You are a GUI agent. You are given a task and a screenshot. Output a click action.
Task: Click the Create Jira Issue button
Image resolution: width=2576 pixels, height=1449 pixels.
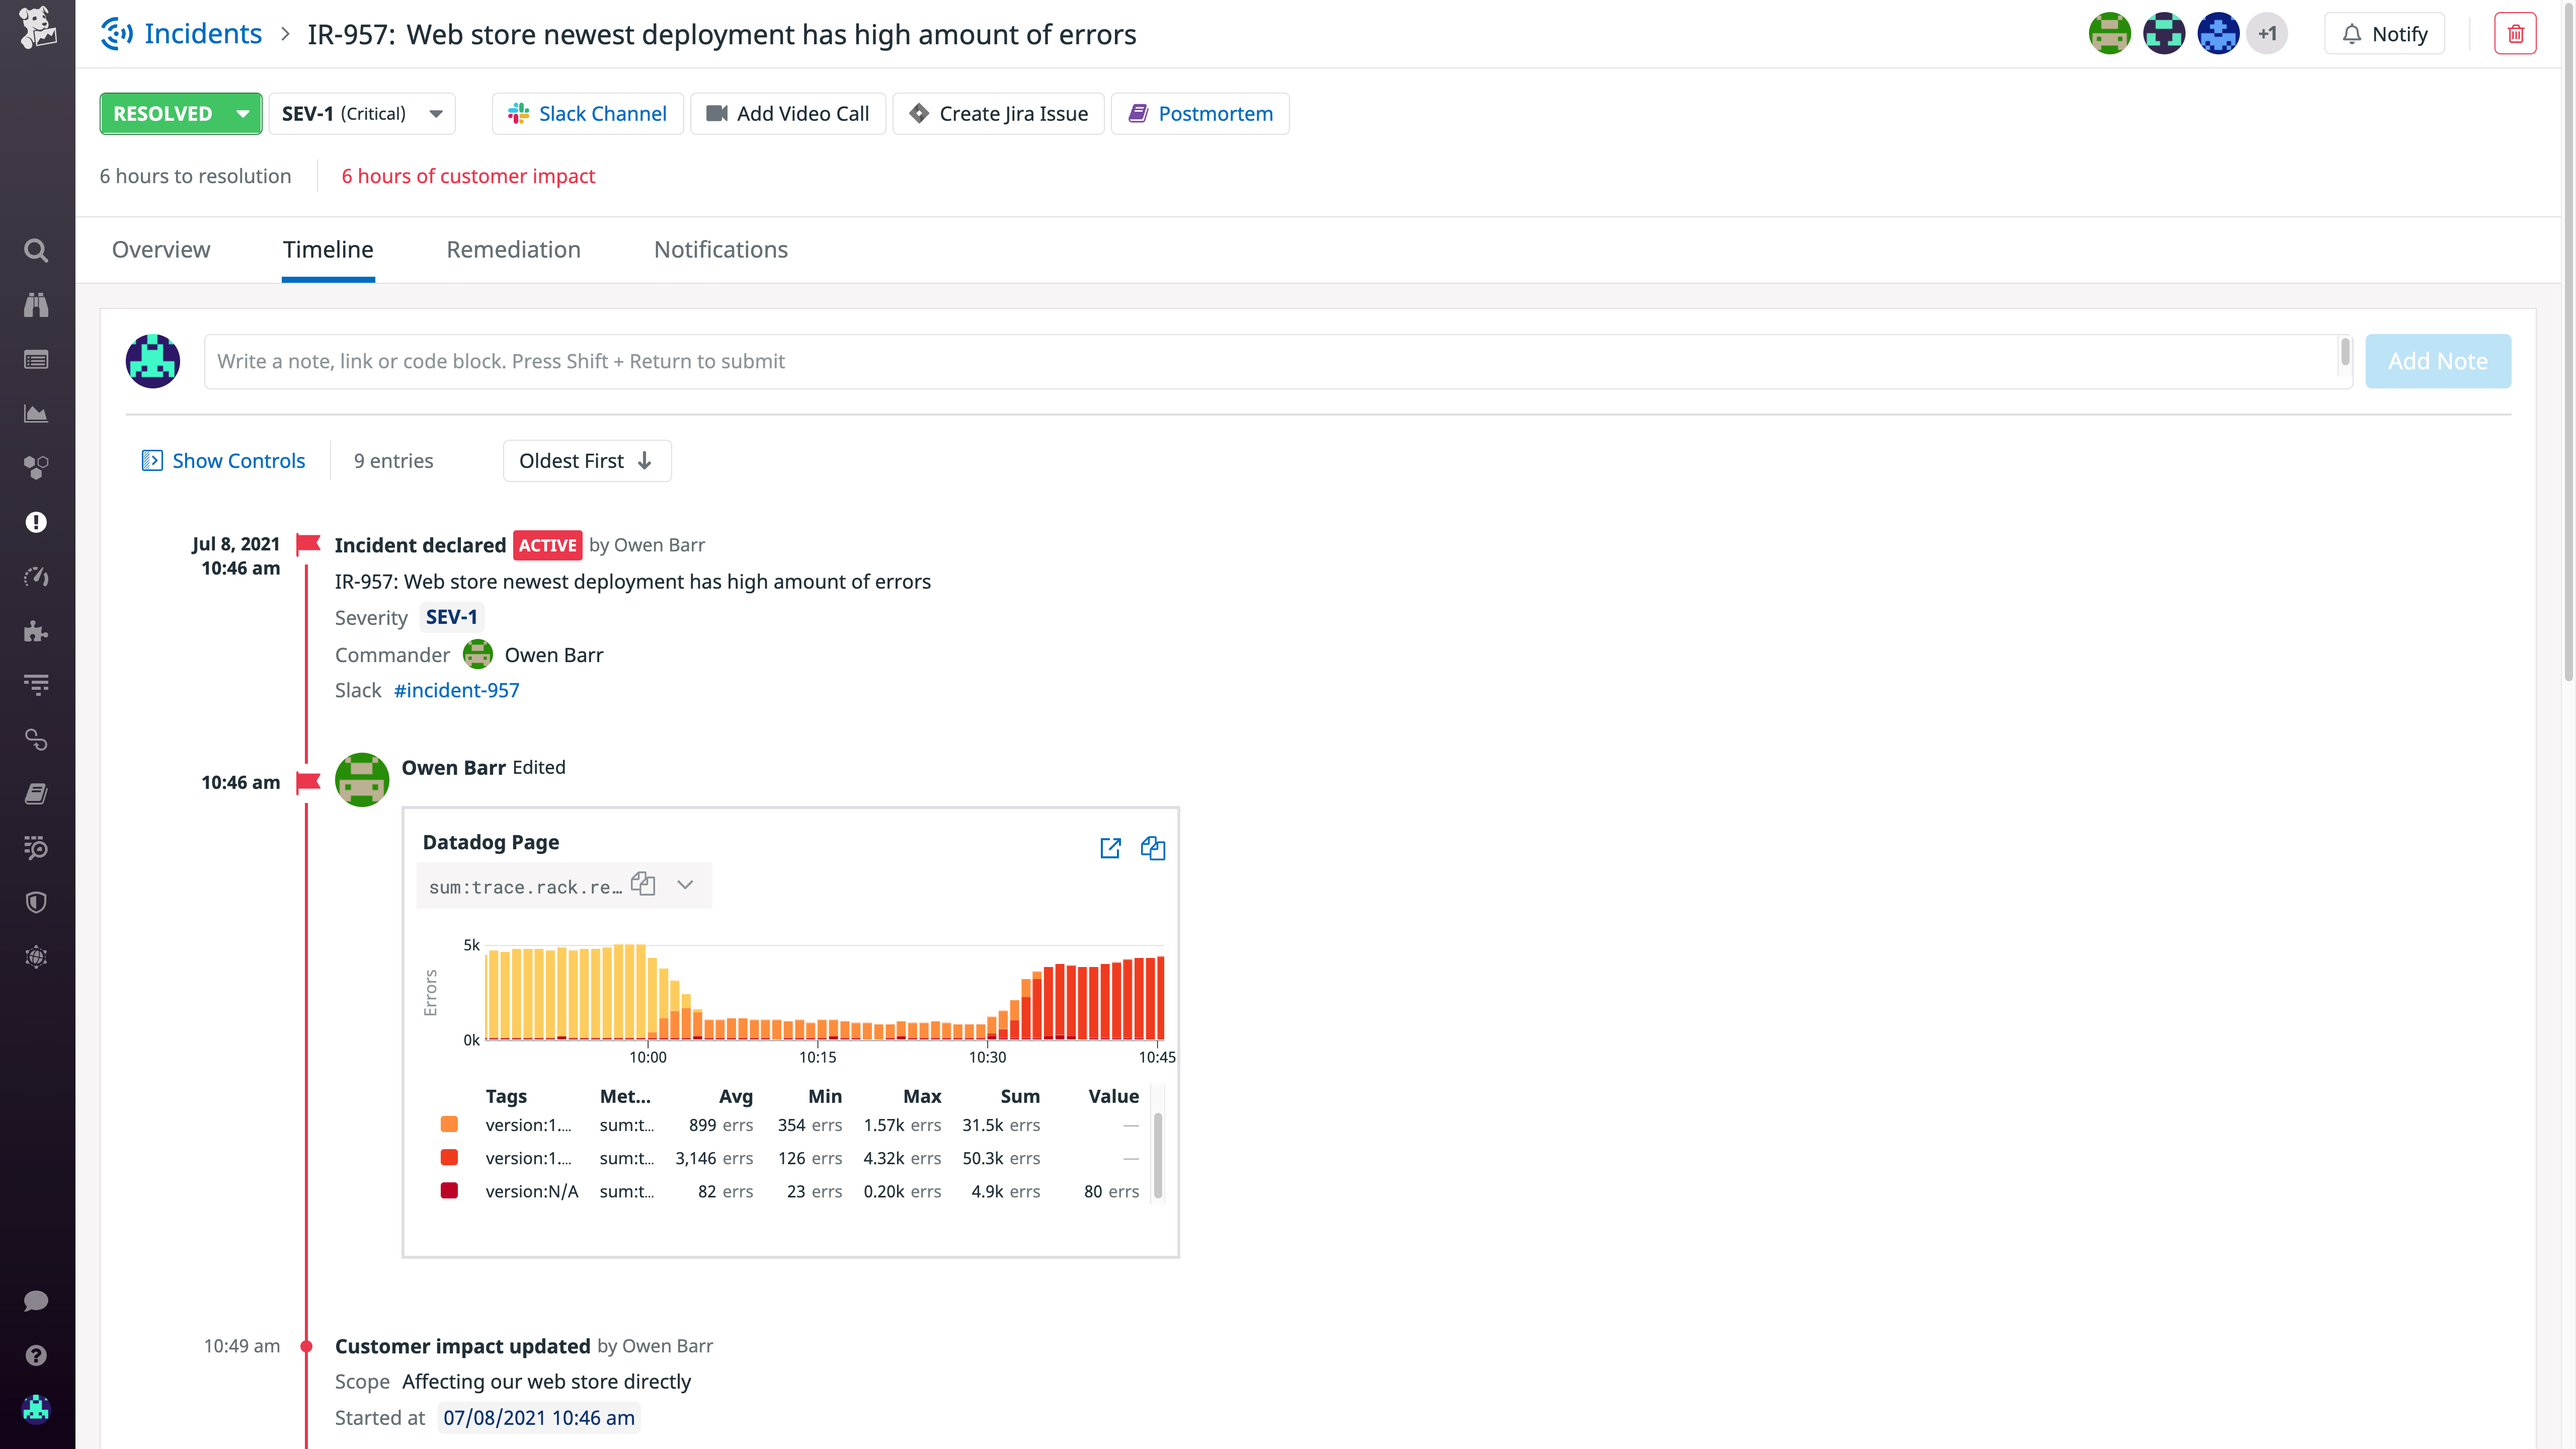(997, 113)
